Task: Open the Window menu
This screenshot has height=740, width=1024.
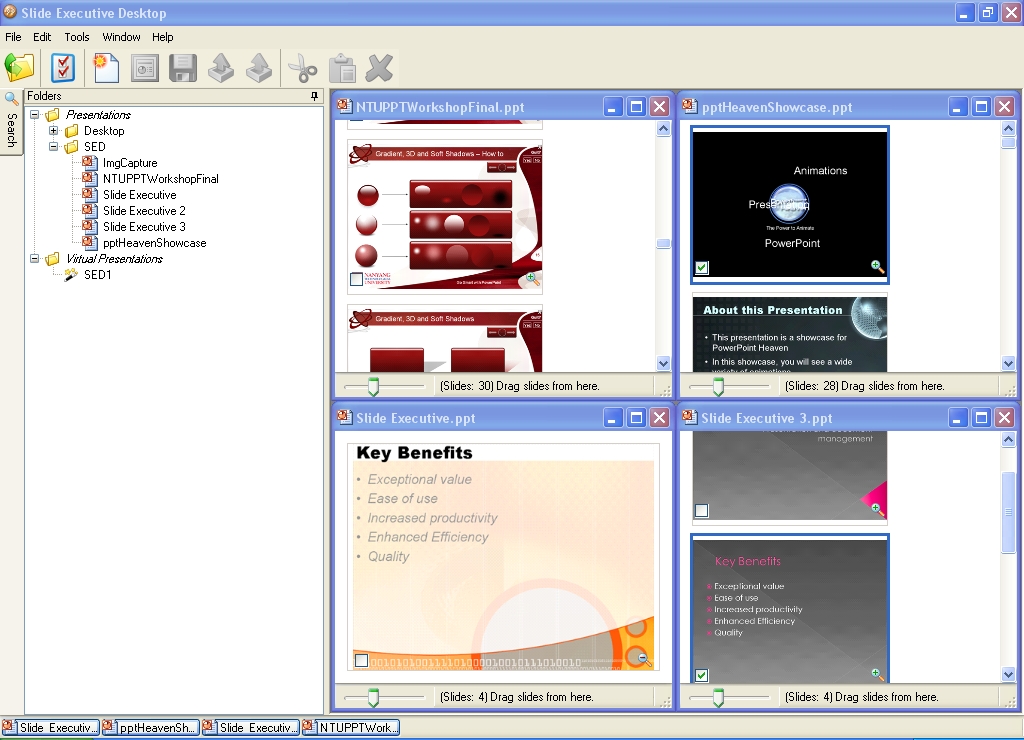Action: [121, 37]
